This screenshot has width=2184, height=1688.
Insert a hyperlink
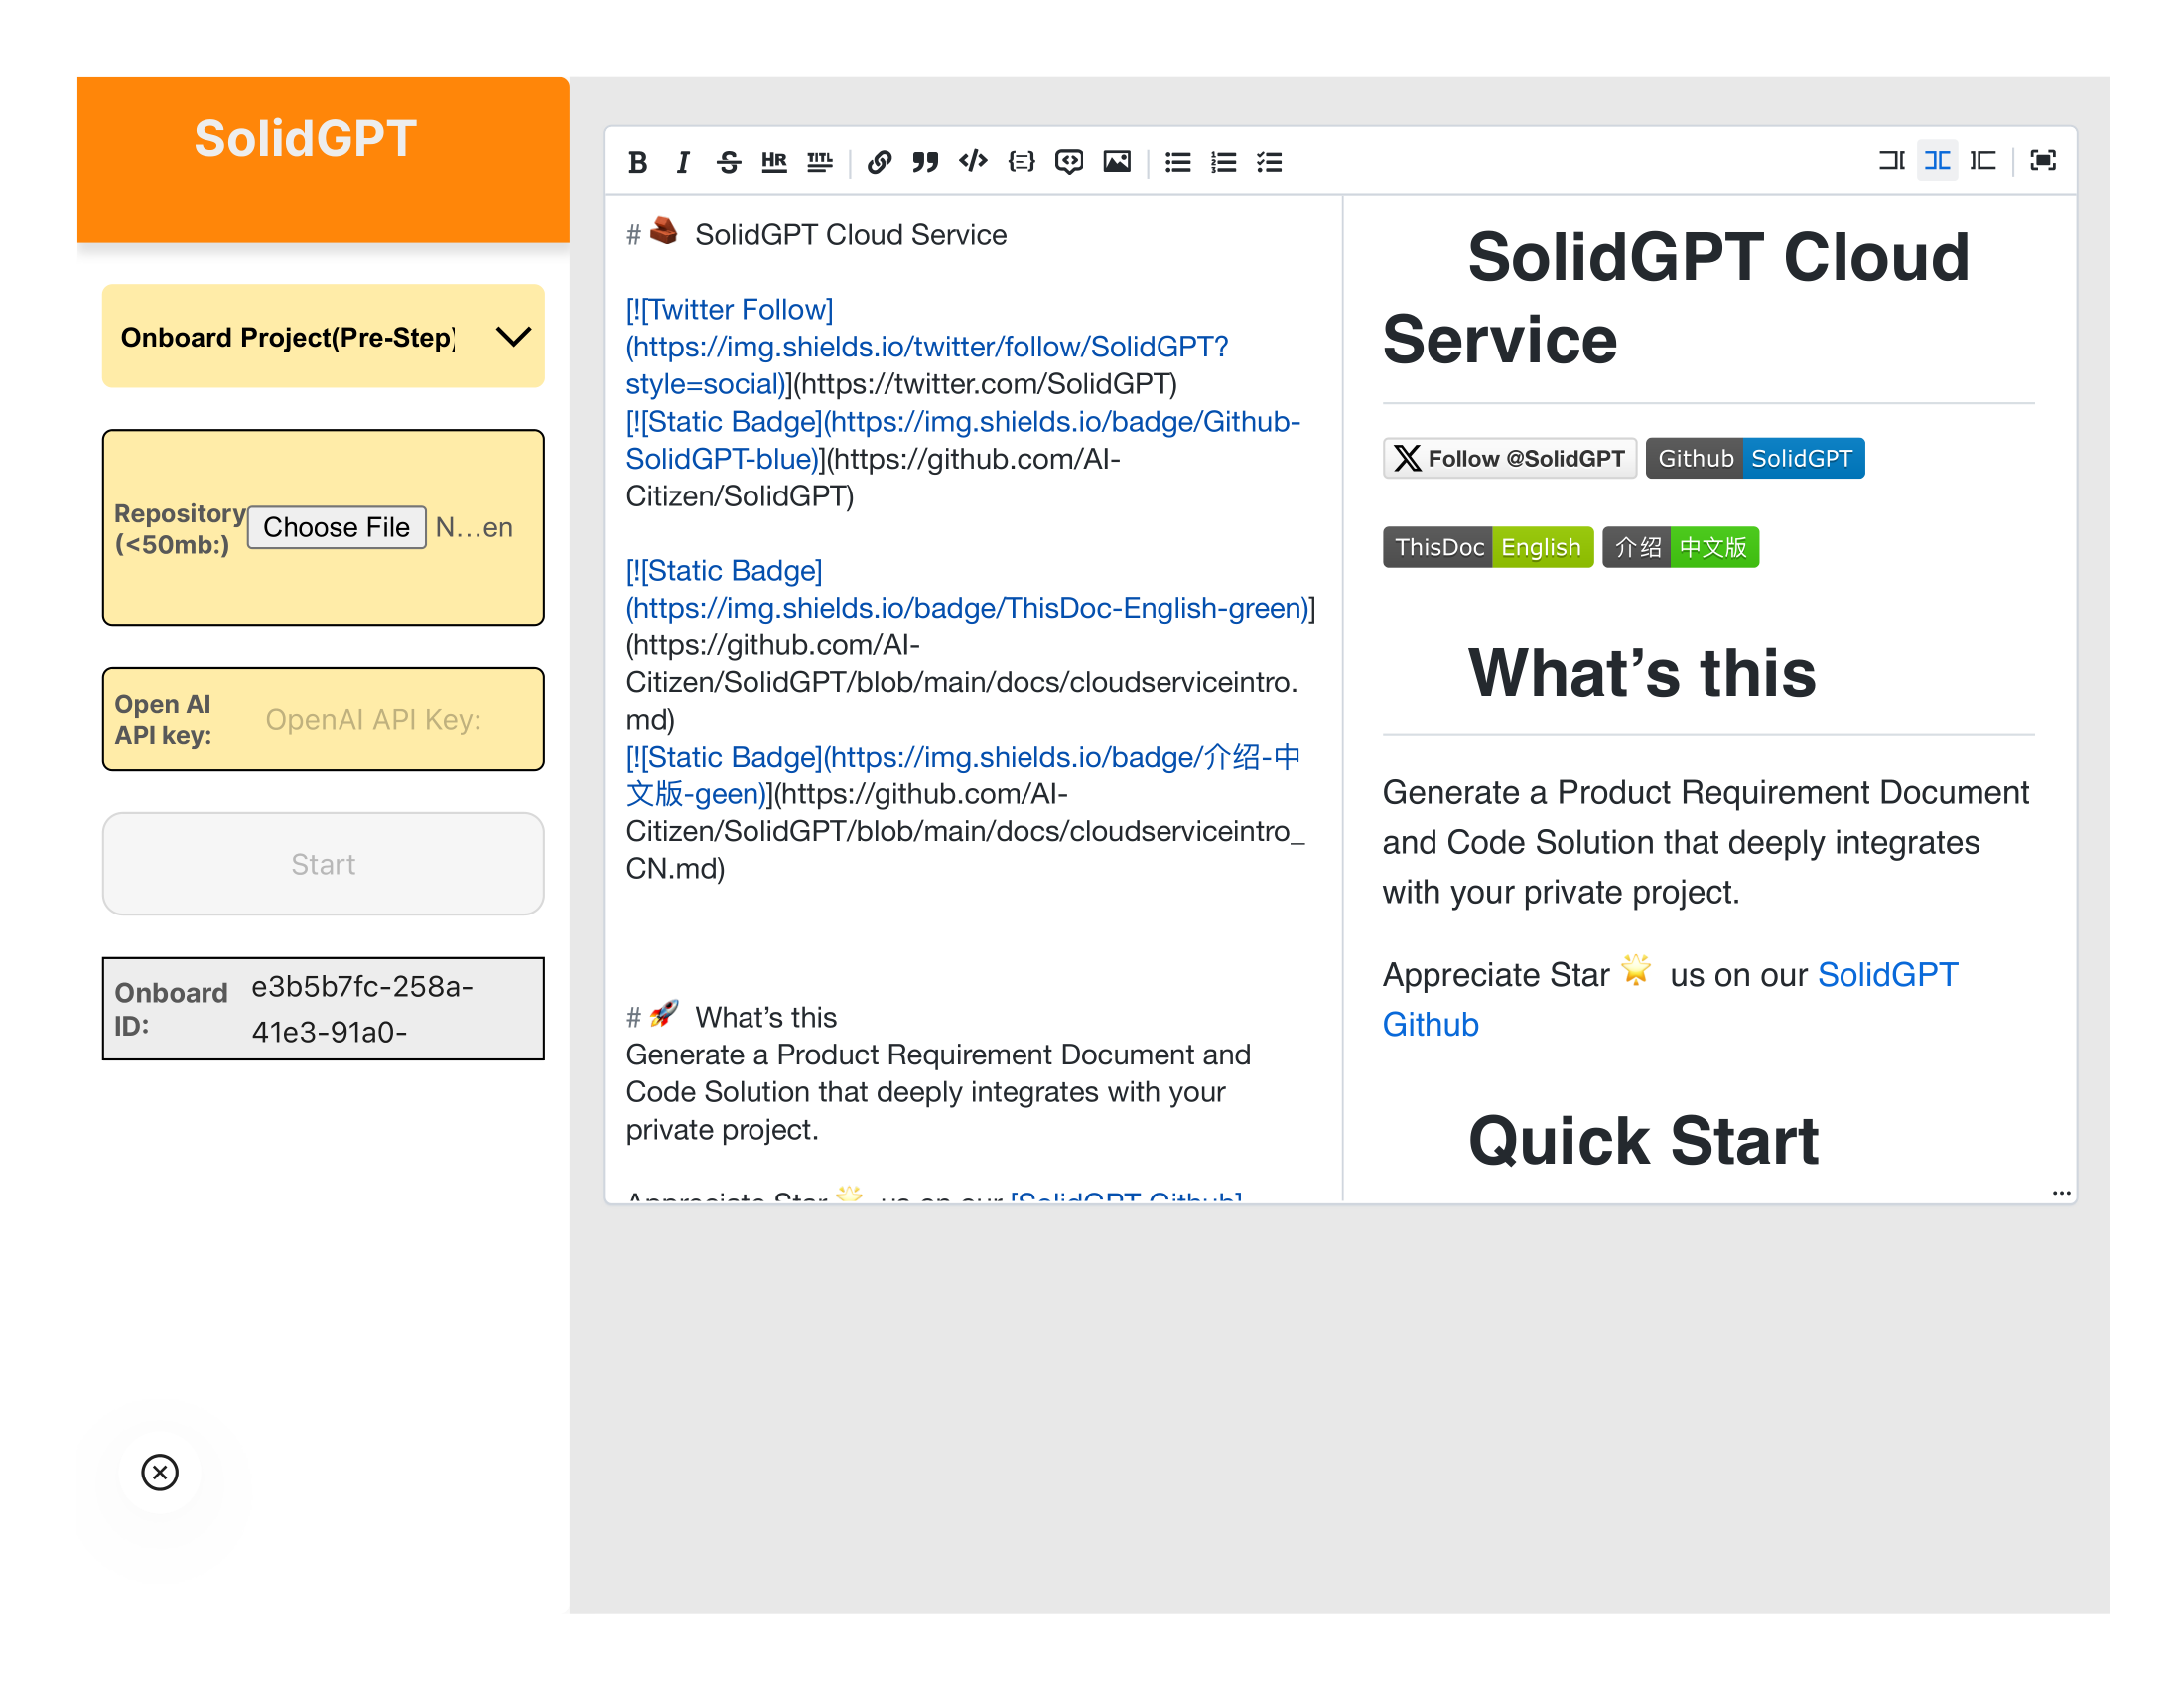[879, 162]
